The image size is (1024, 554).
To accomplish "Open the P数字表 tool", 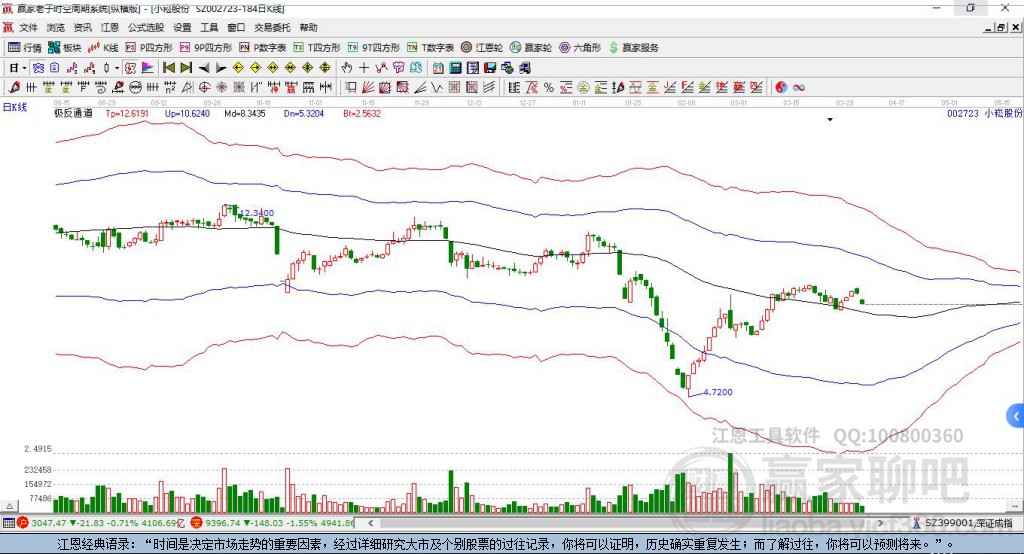I will [x=263, y=48].
